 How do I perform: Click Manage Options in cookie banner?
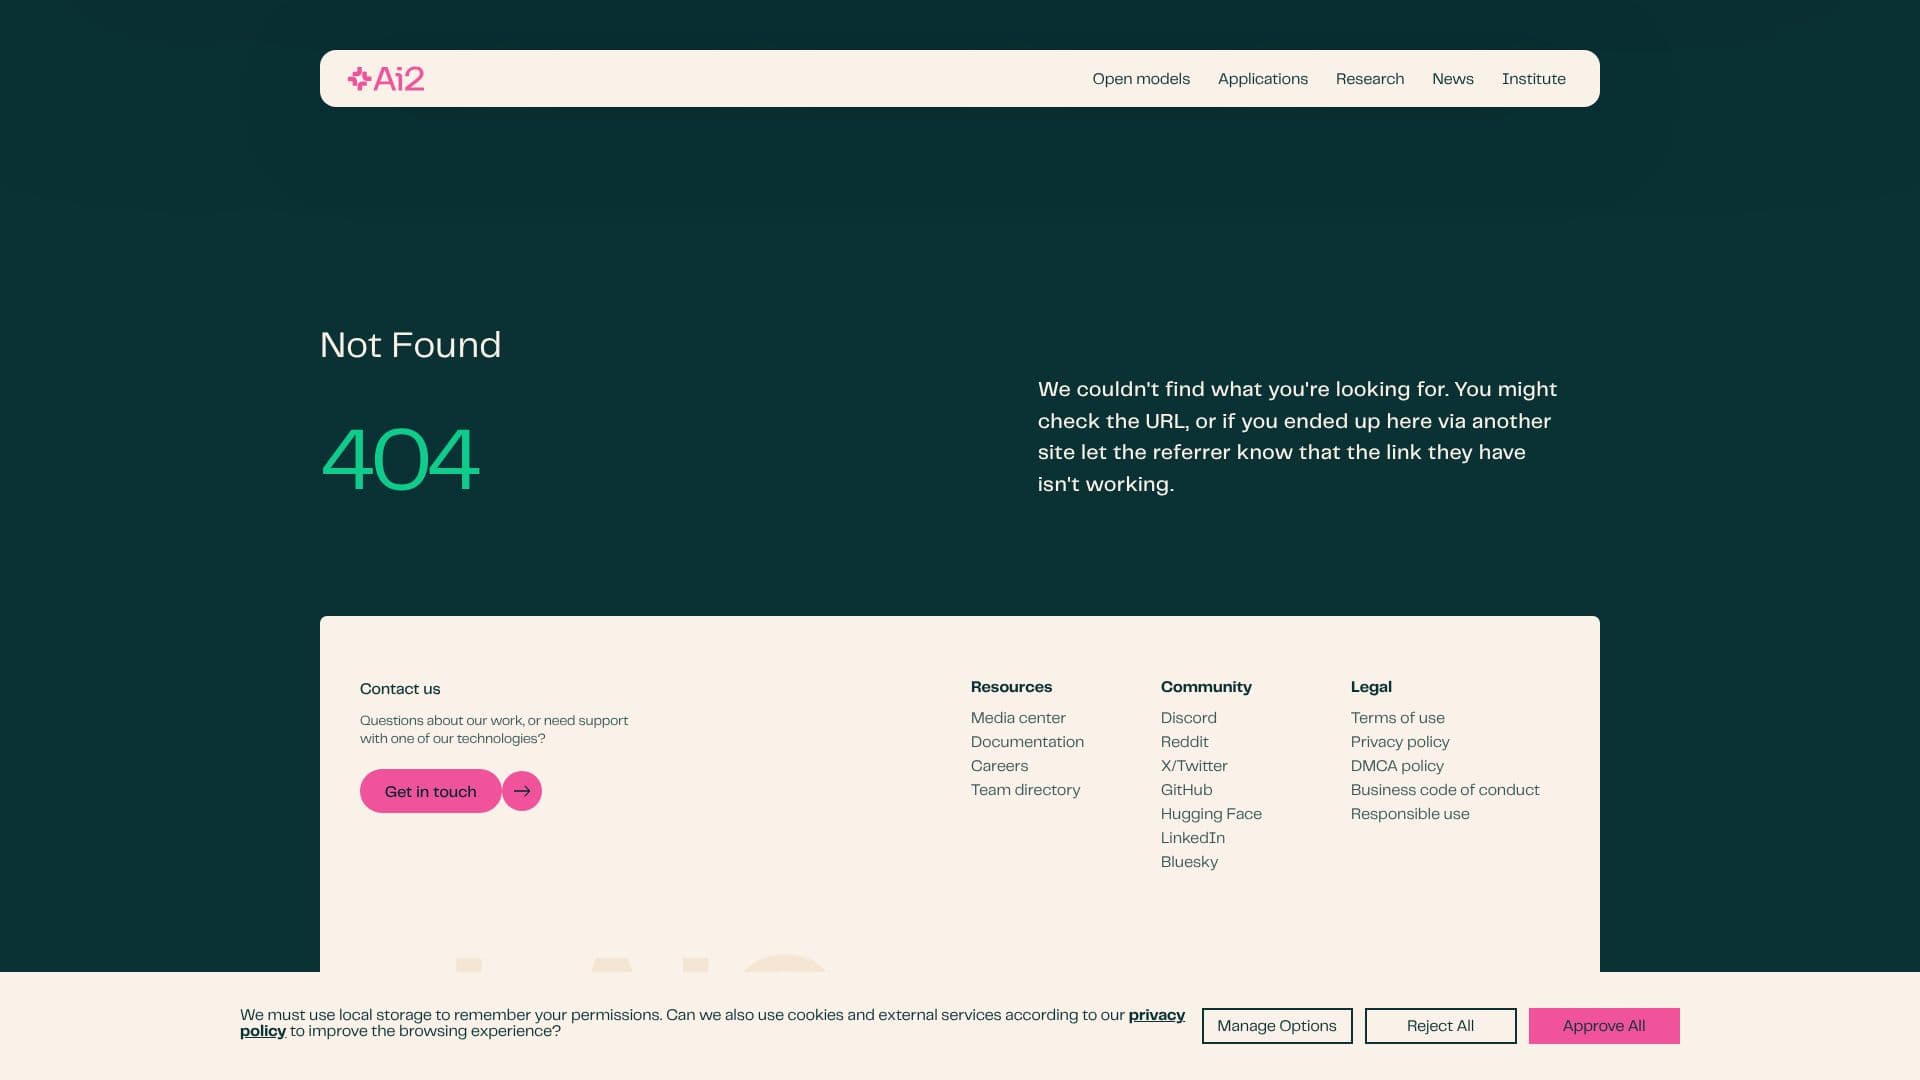coord(1277,1026)
